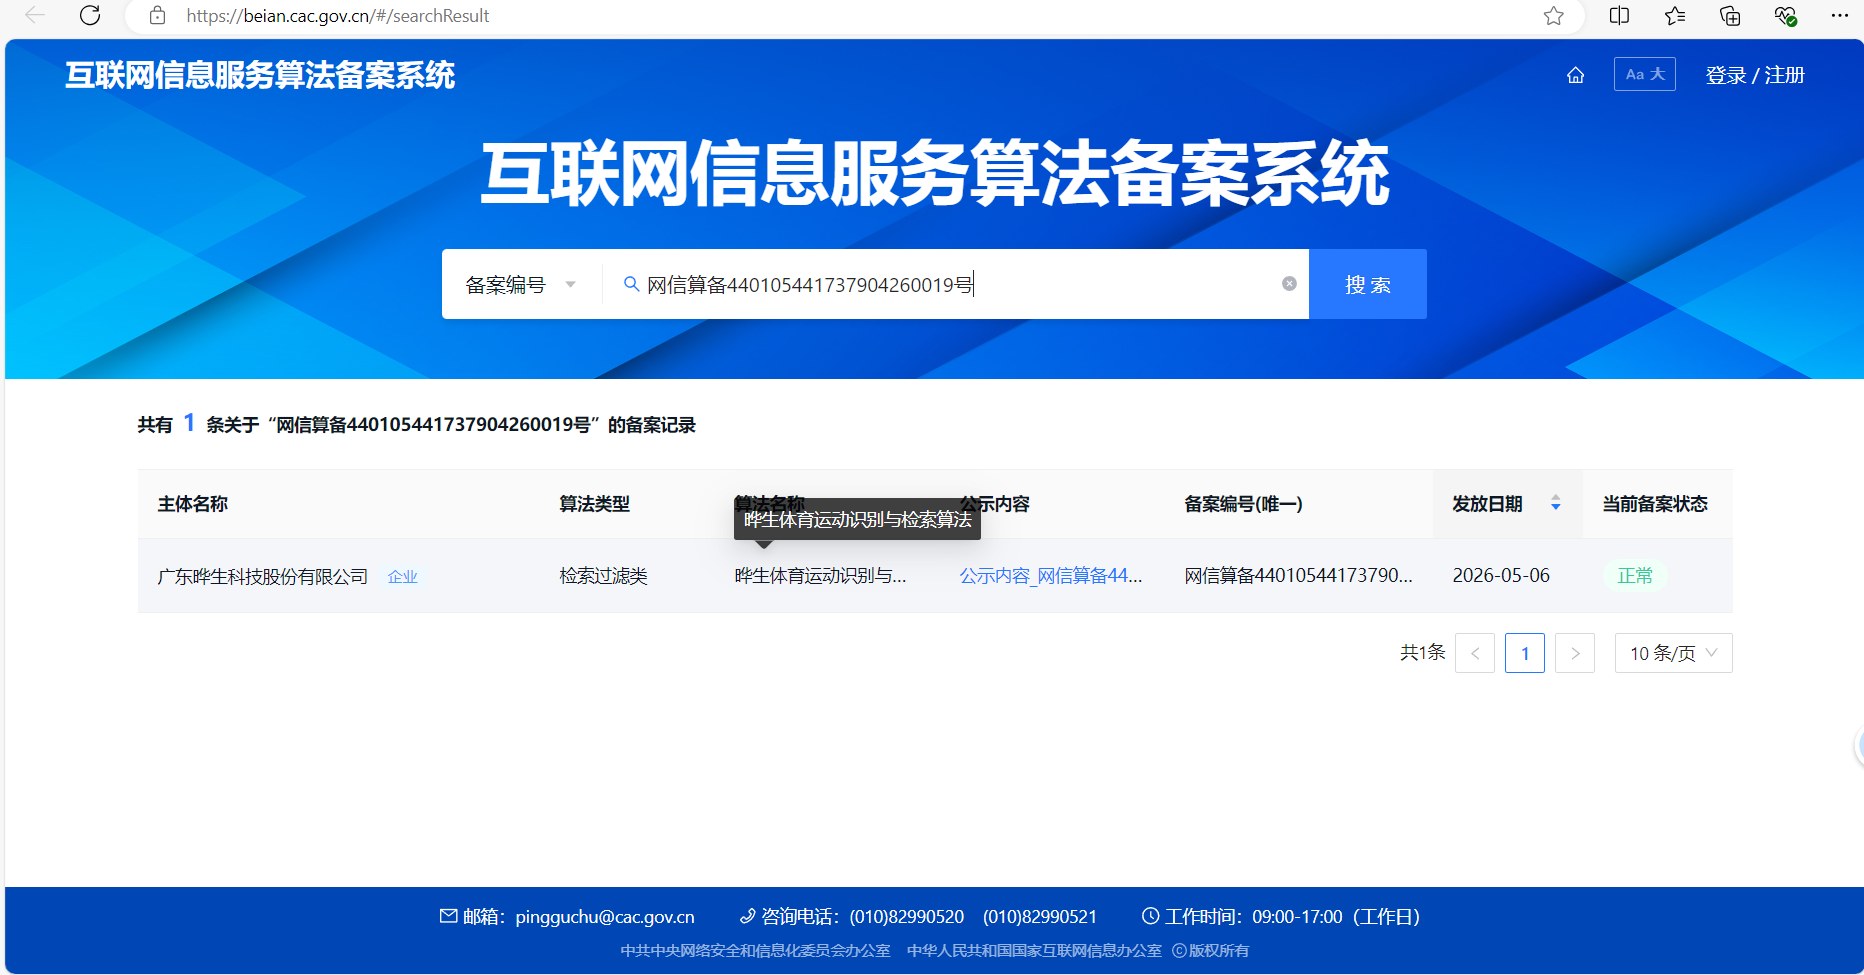Click phone number (010)82990521
The image size is (1864, 975).
point(1040,917)
